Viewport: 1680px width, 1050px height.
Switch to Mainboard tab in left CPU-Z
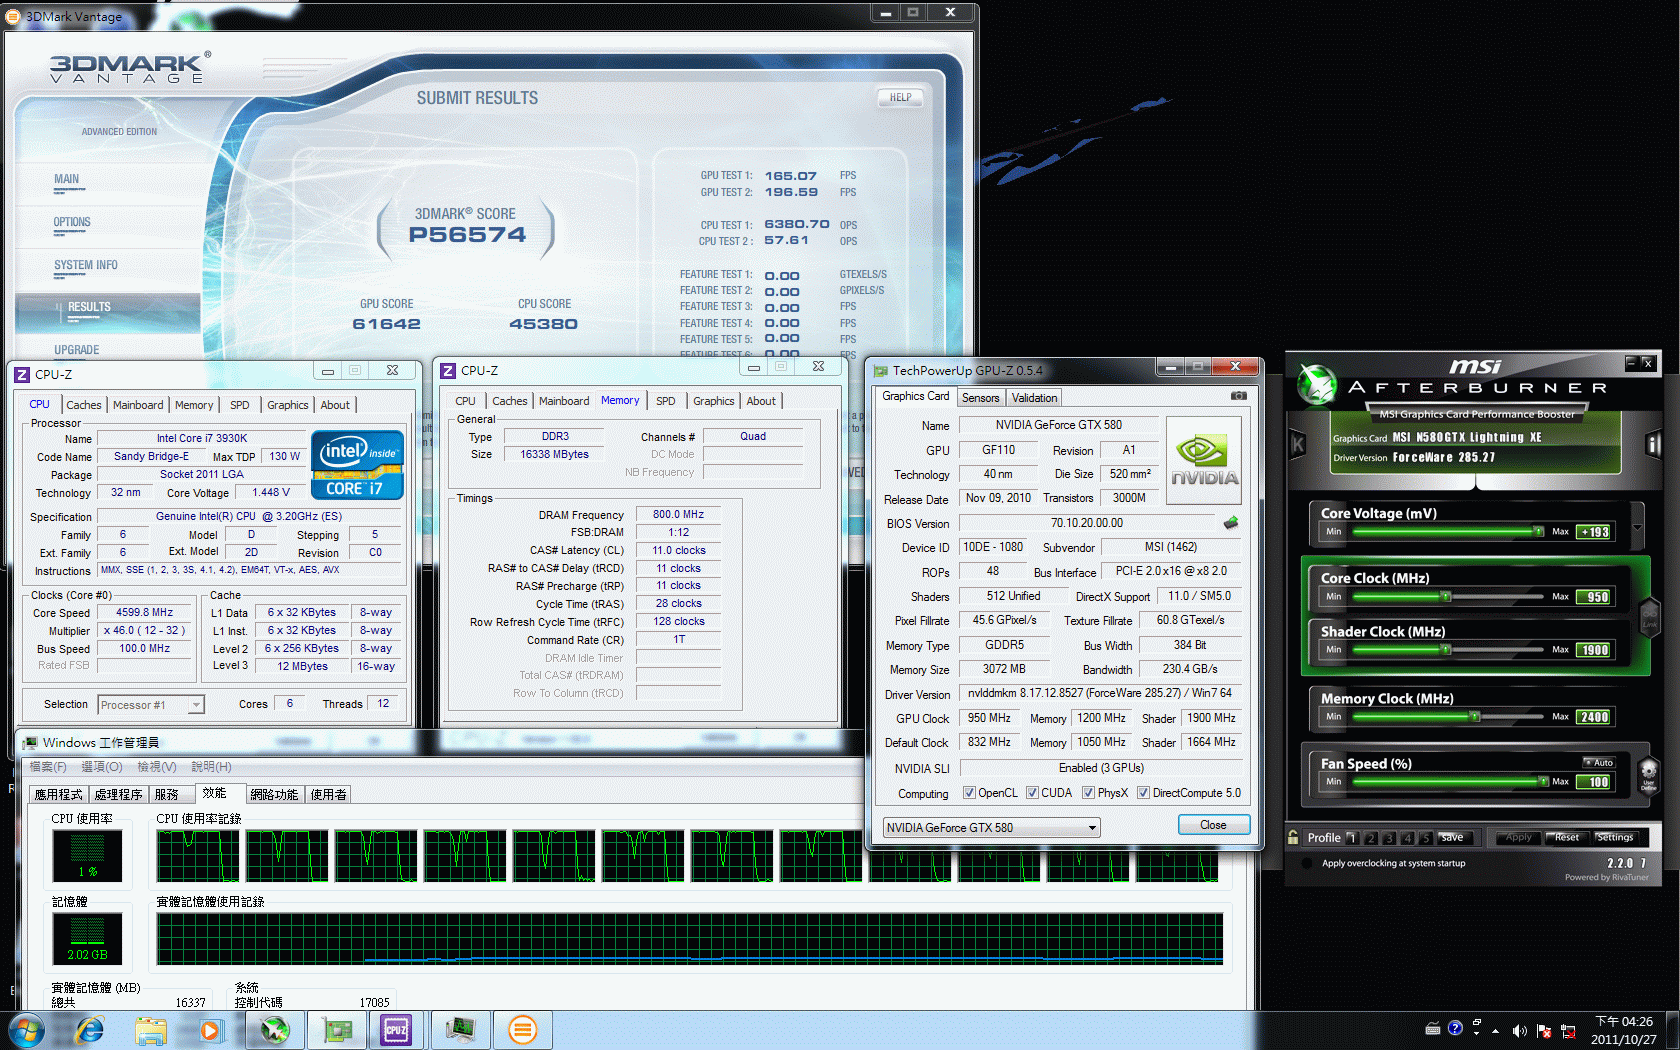(138, 405)
